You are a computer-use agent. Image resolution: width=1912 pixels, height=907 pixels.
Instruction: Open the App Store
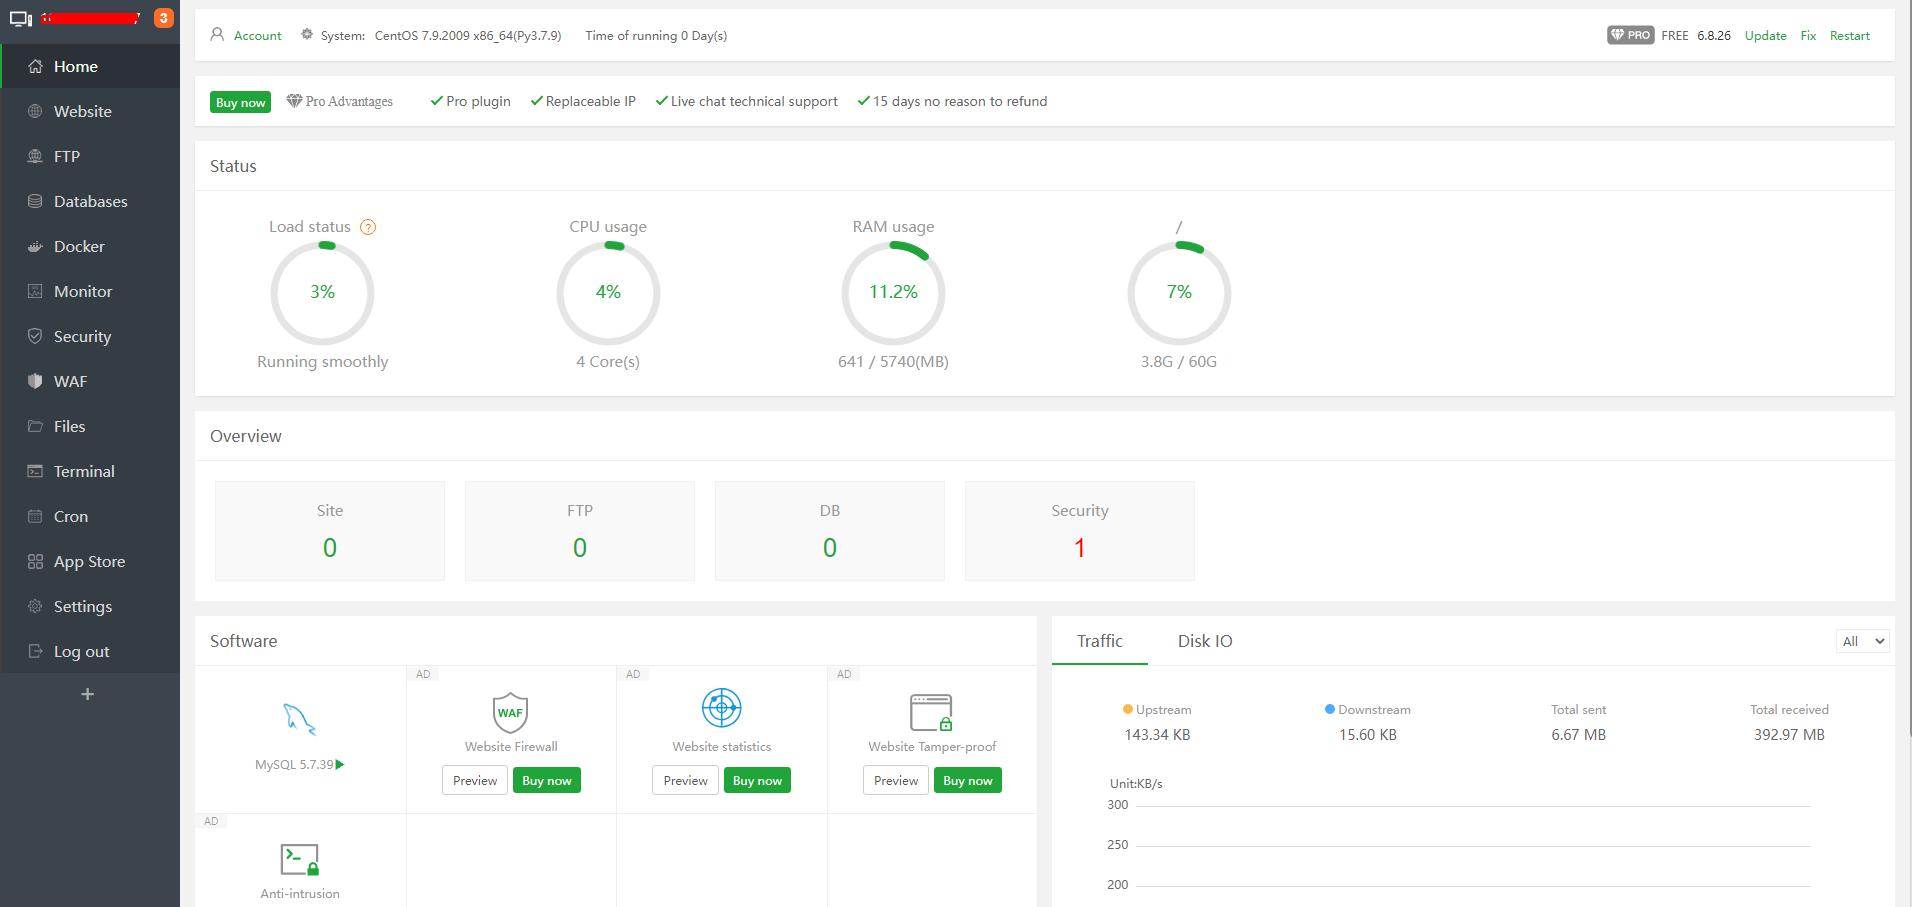click(90, 561)
